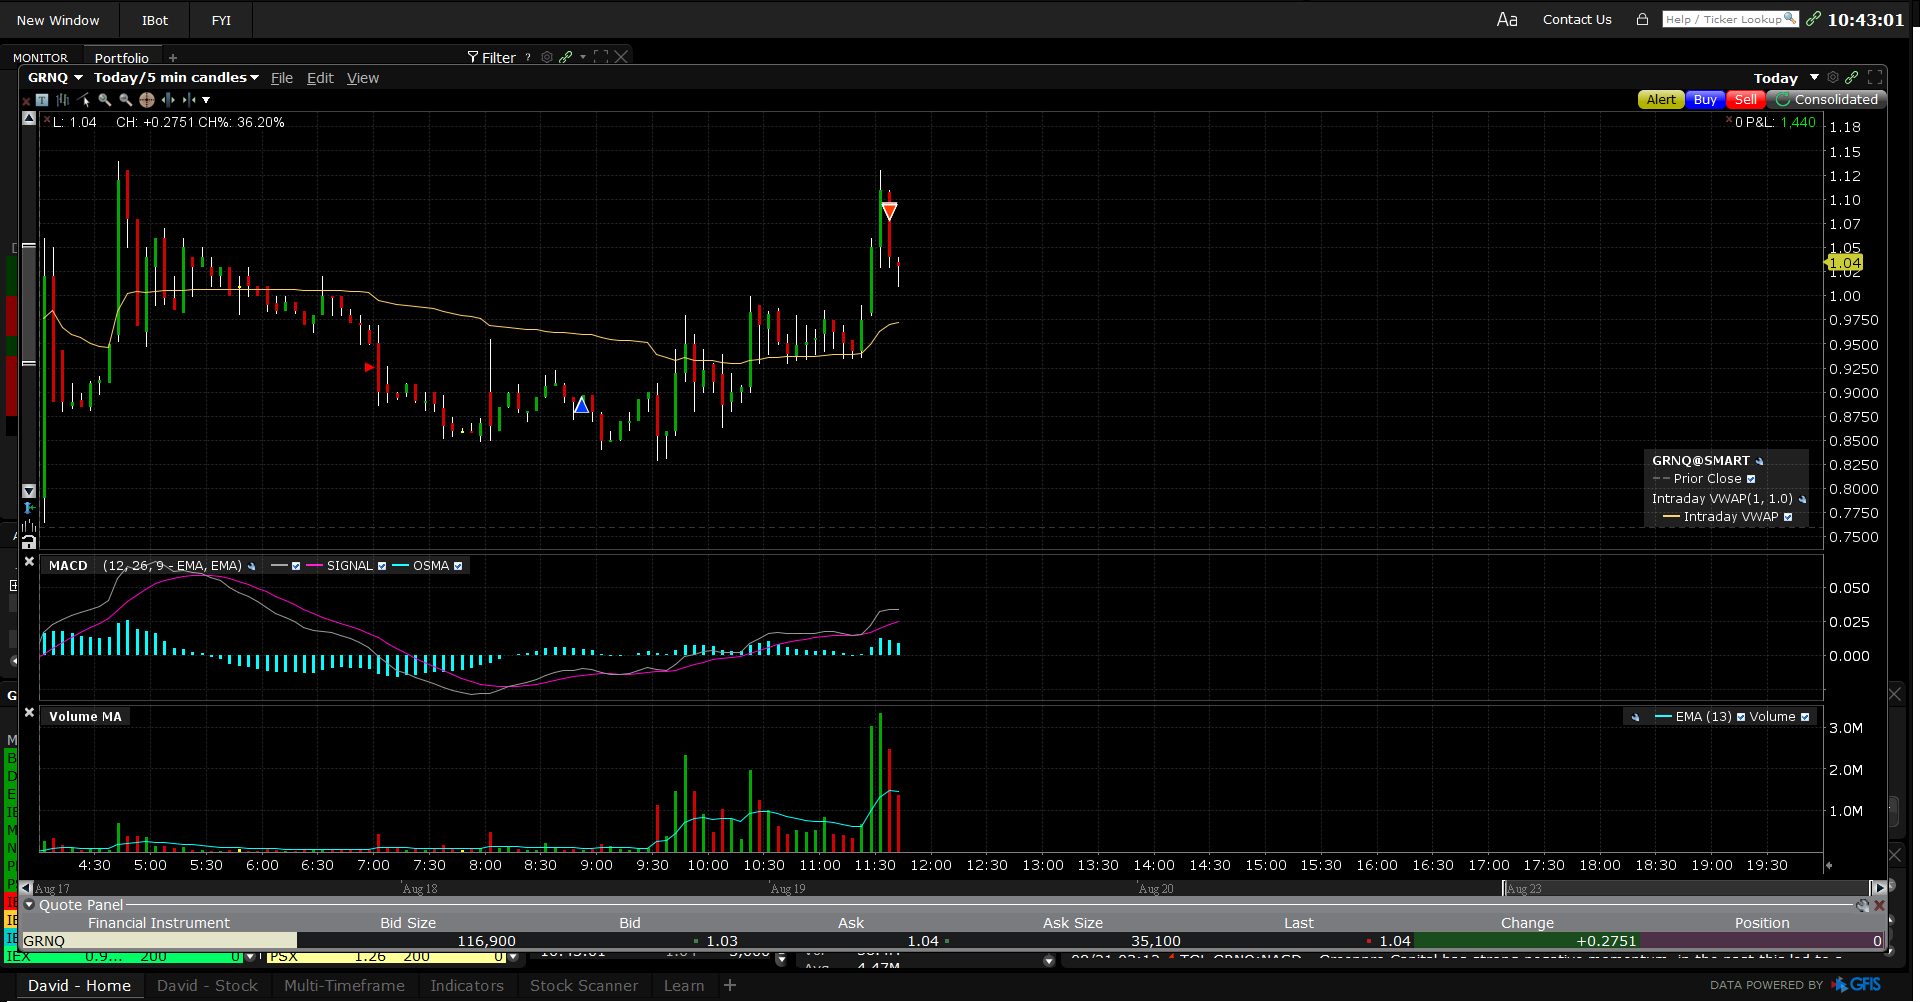Click the zoom in magnifier icon
The width and height of the screenshot is (1920, 1002).
coord(105,100)
